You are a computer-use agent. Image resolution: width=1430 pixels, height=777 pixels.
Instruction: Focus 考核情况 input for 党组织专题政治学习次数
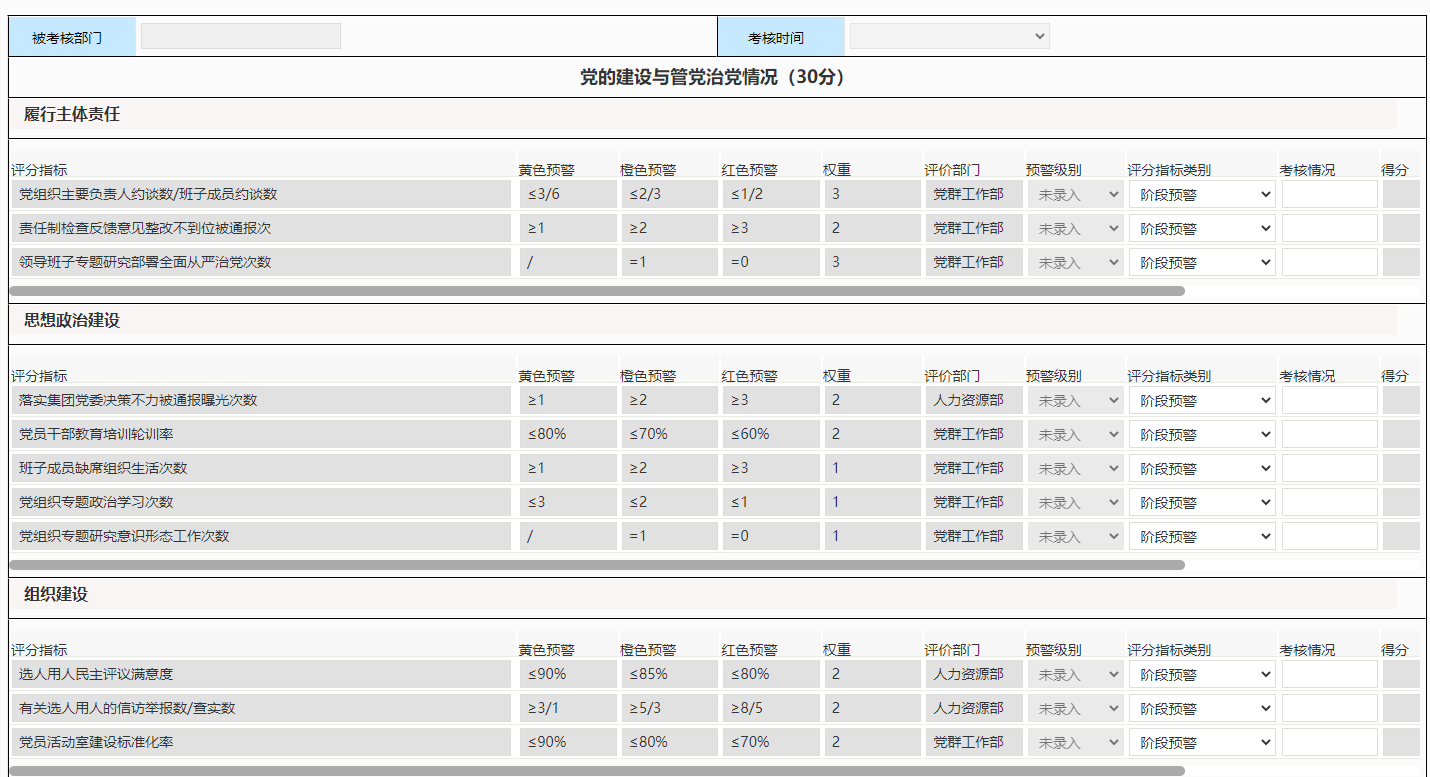[x=1329, y=503]
